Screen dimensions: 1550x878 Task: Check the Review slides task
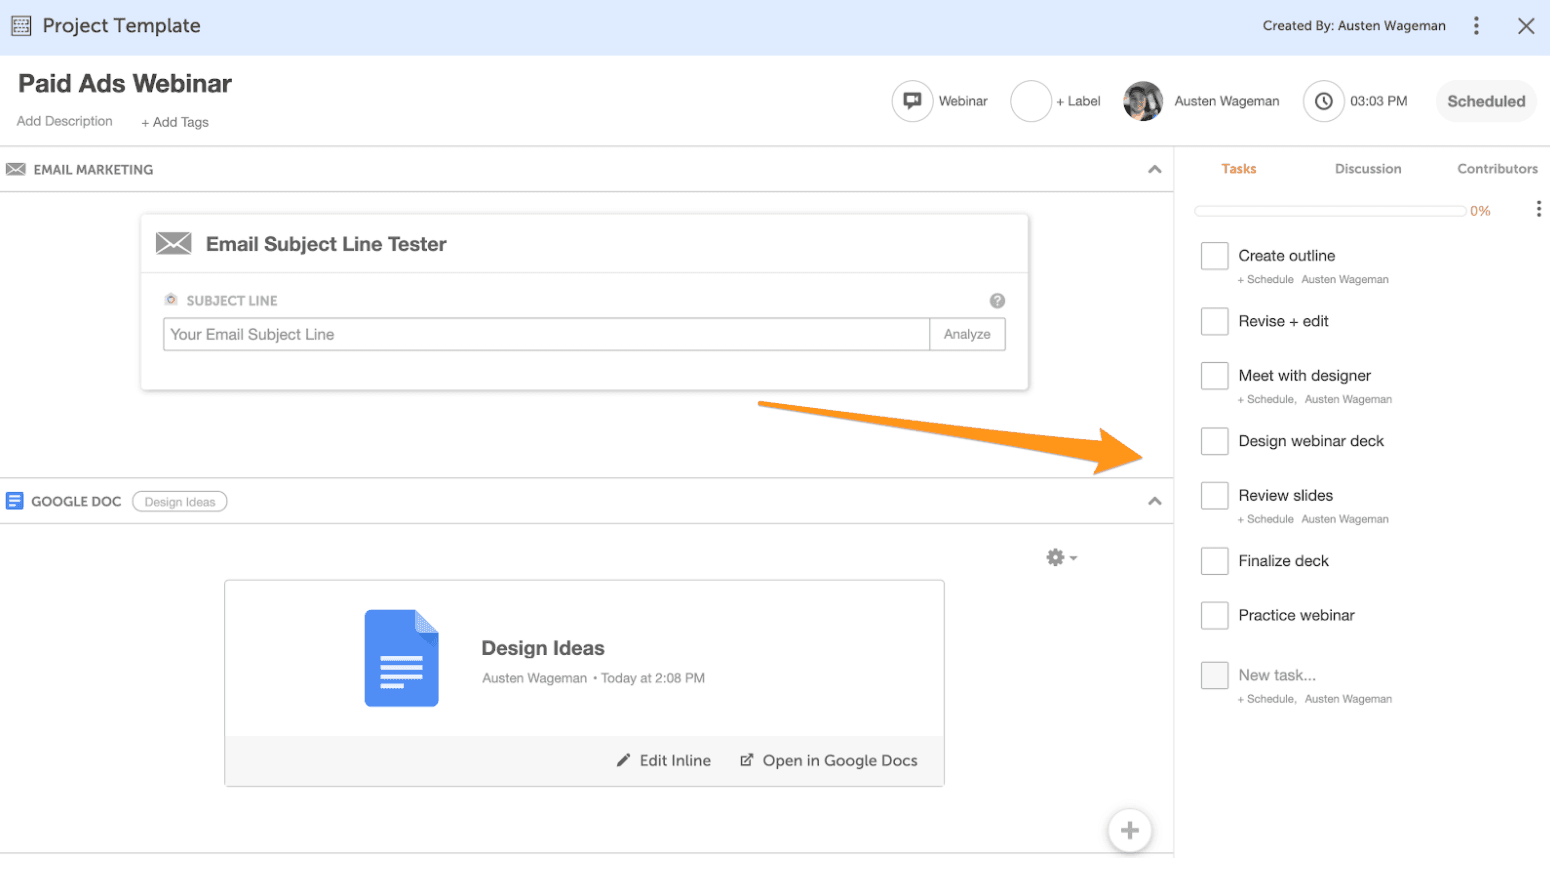pos(1214,496)
